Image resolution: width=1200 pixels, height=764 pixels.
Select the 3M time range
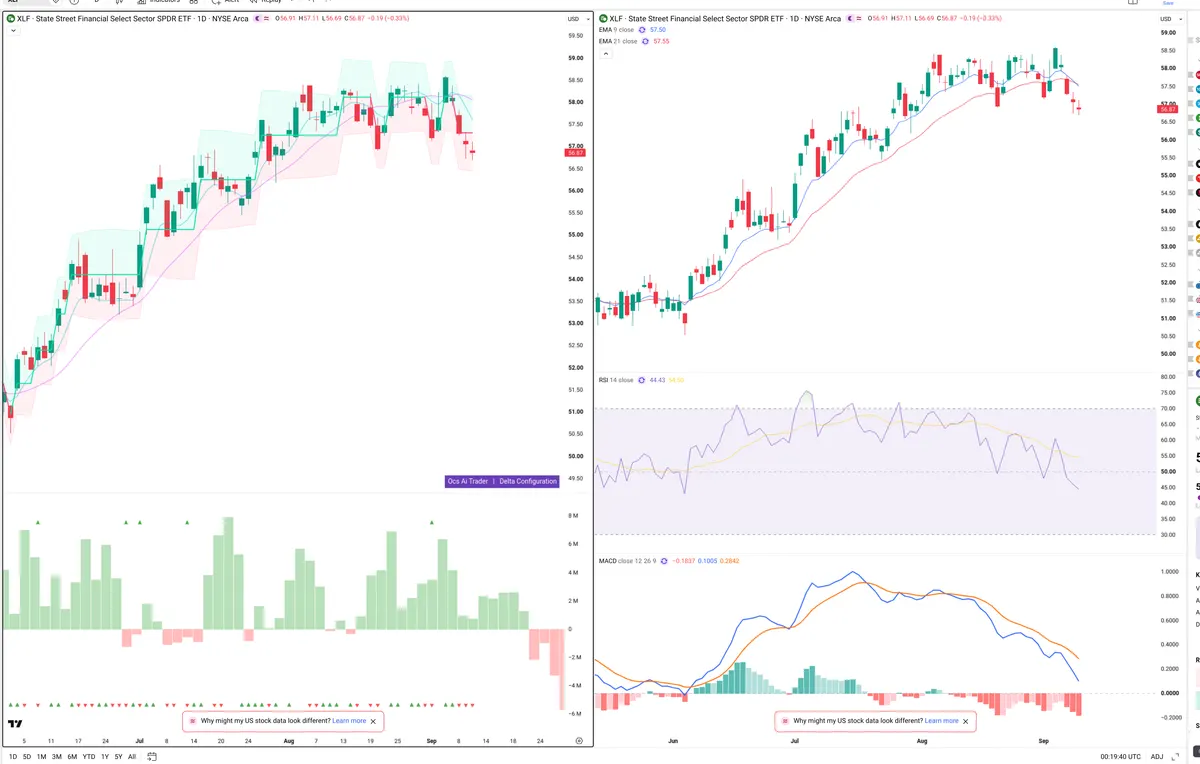(x=57, y=757)
